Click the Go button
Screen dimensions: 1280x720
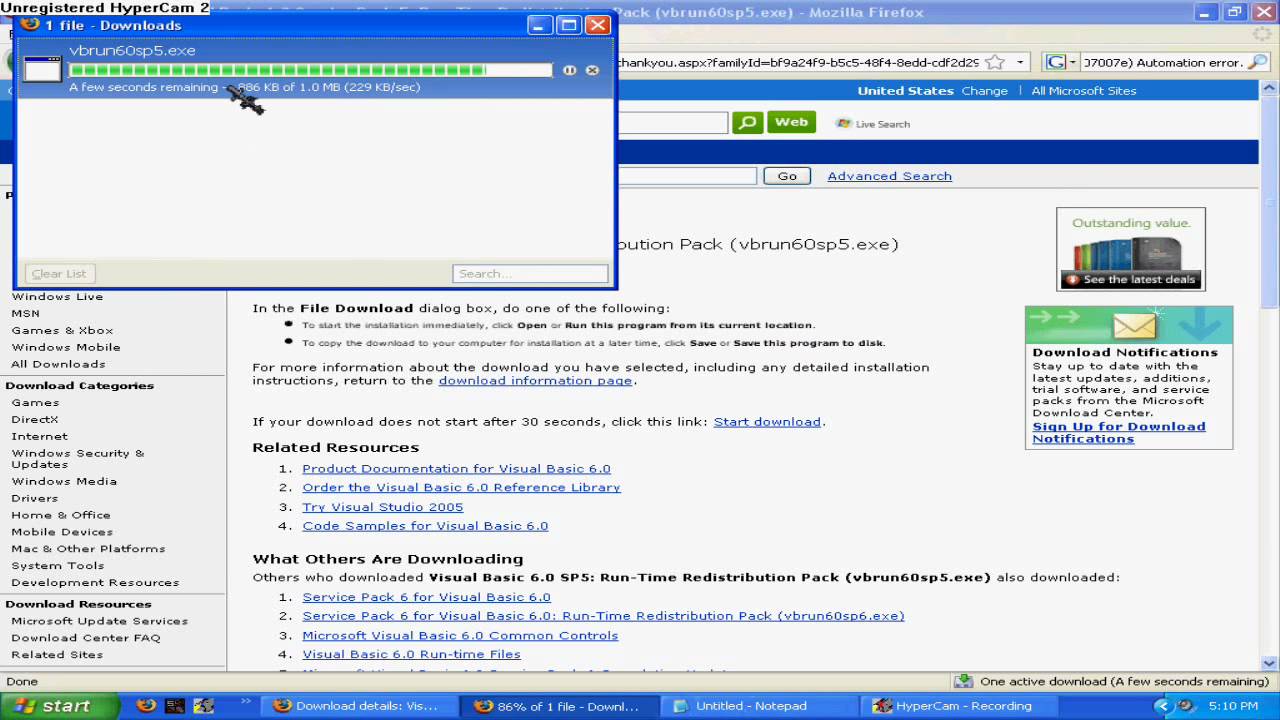coord(787,176)
